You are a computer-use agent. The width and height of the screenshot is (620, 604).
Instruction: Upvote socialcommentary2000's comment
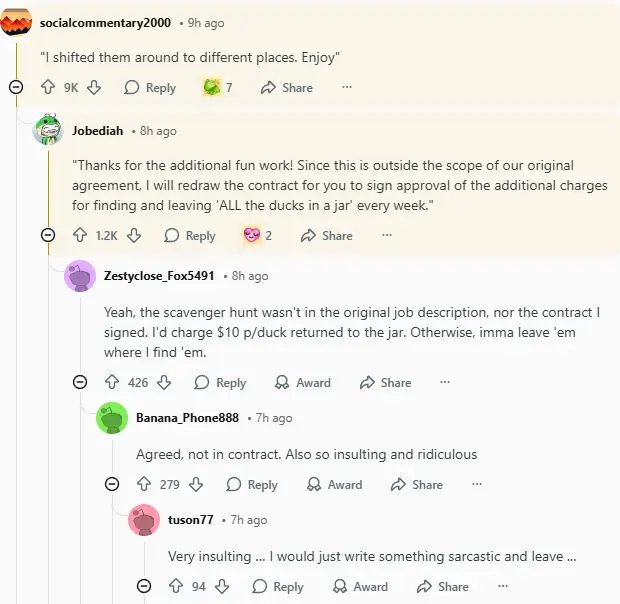pos(47,88)
